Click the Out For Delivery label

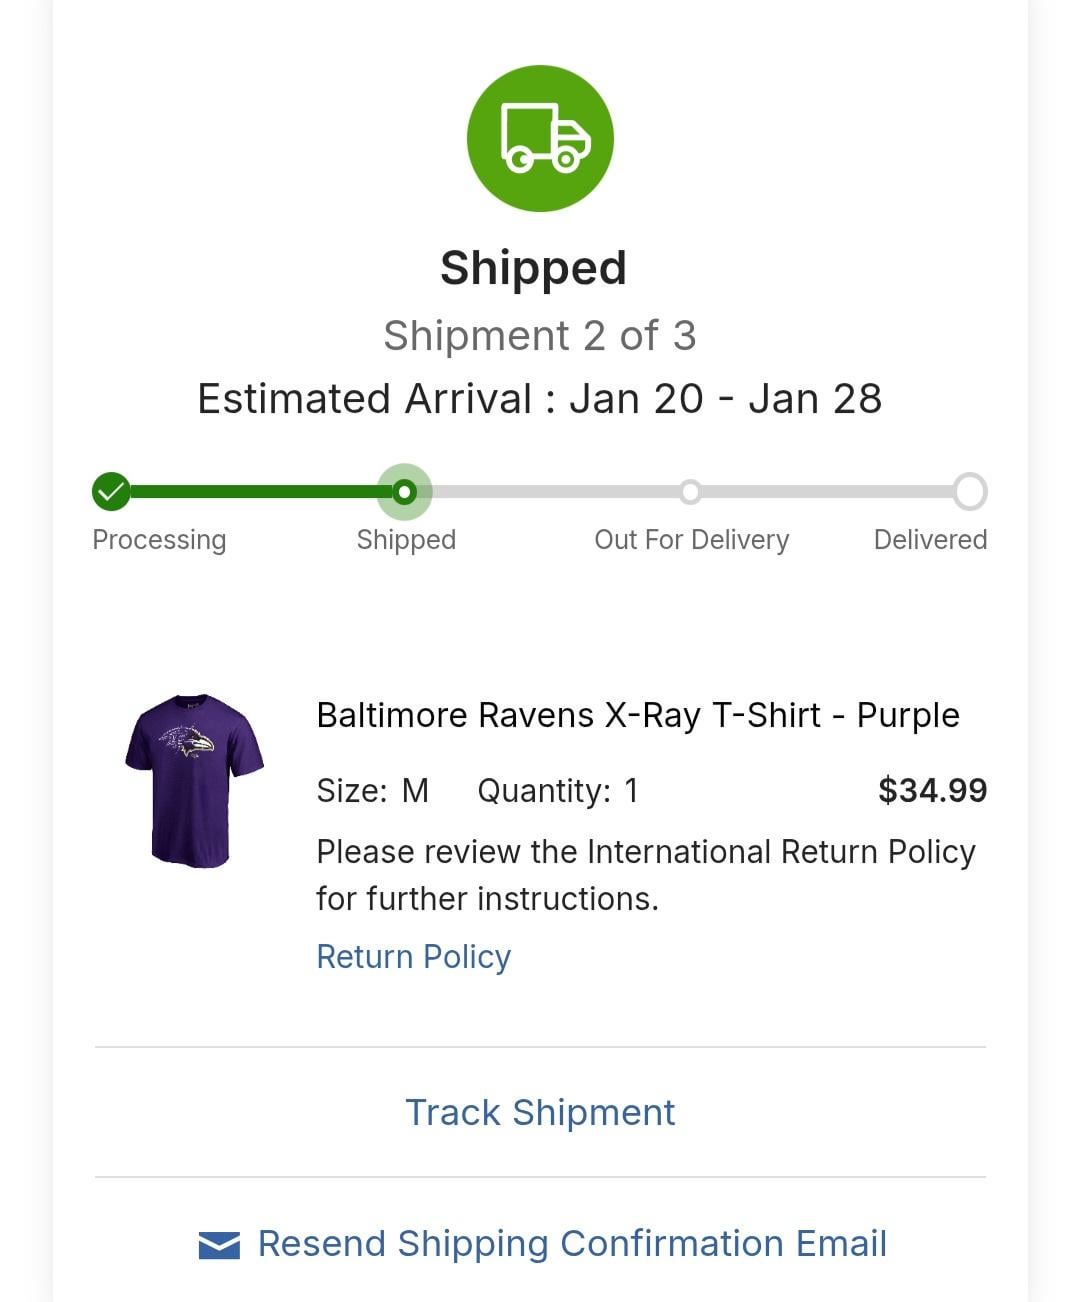coord(691,540)
